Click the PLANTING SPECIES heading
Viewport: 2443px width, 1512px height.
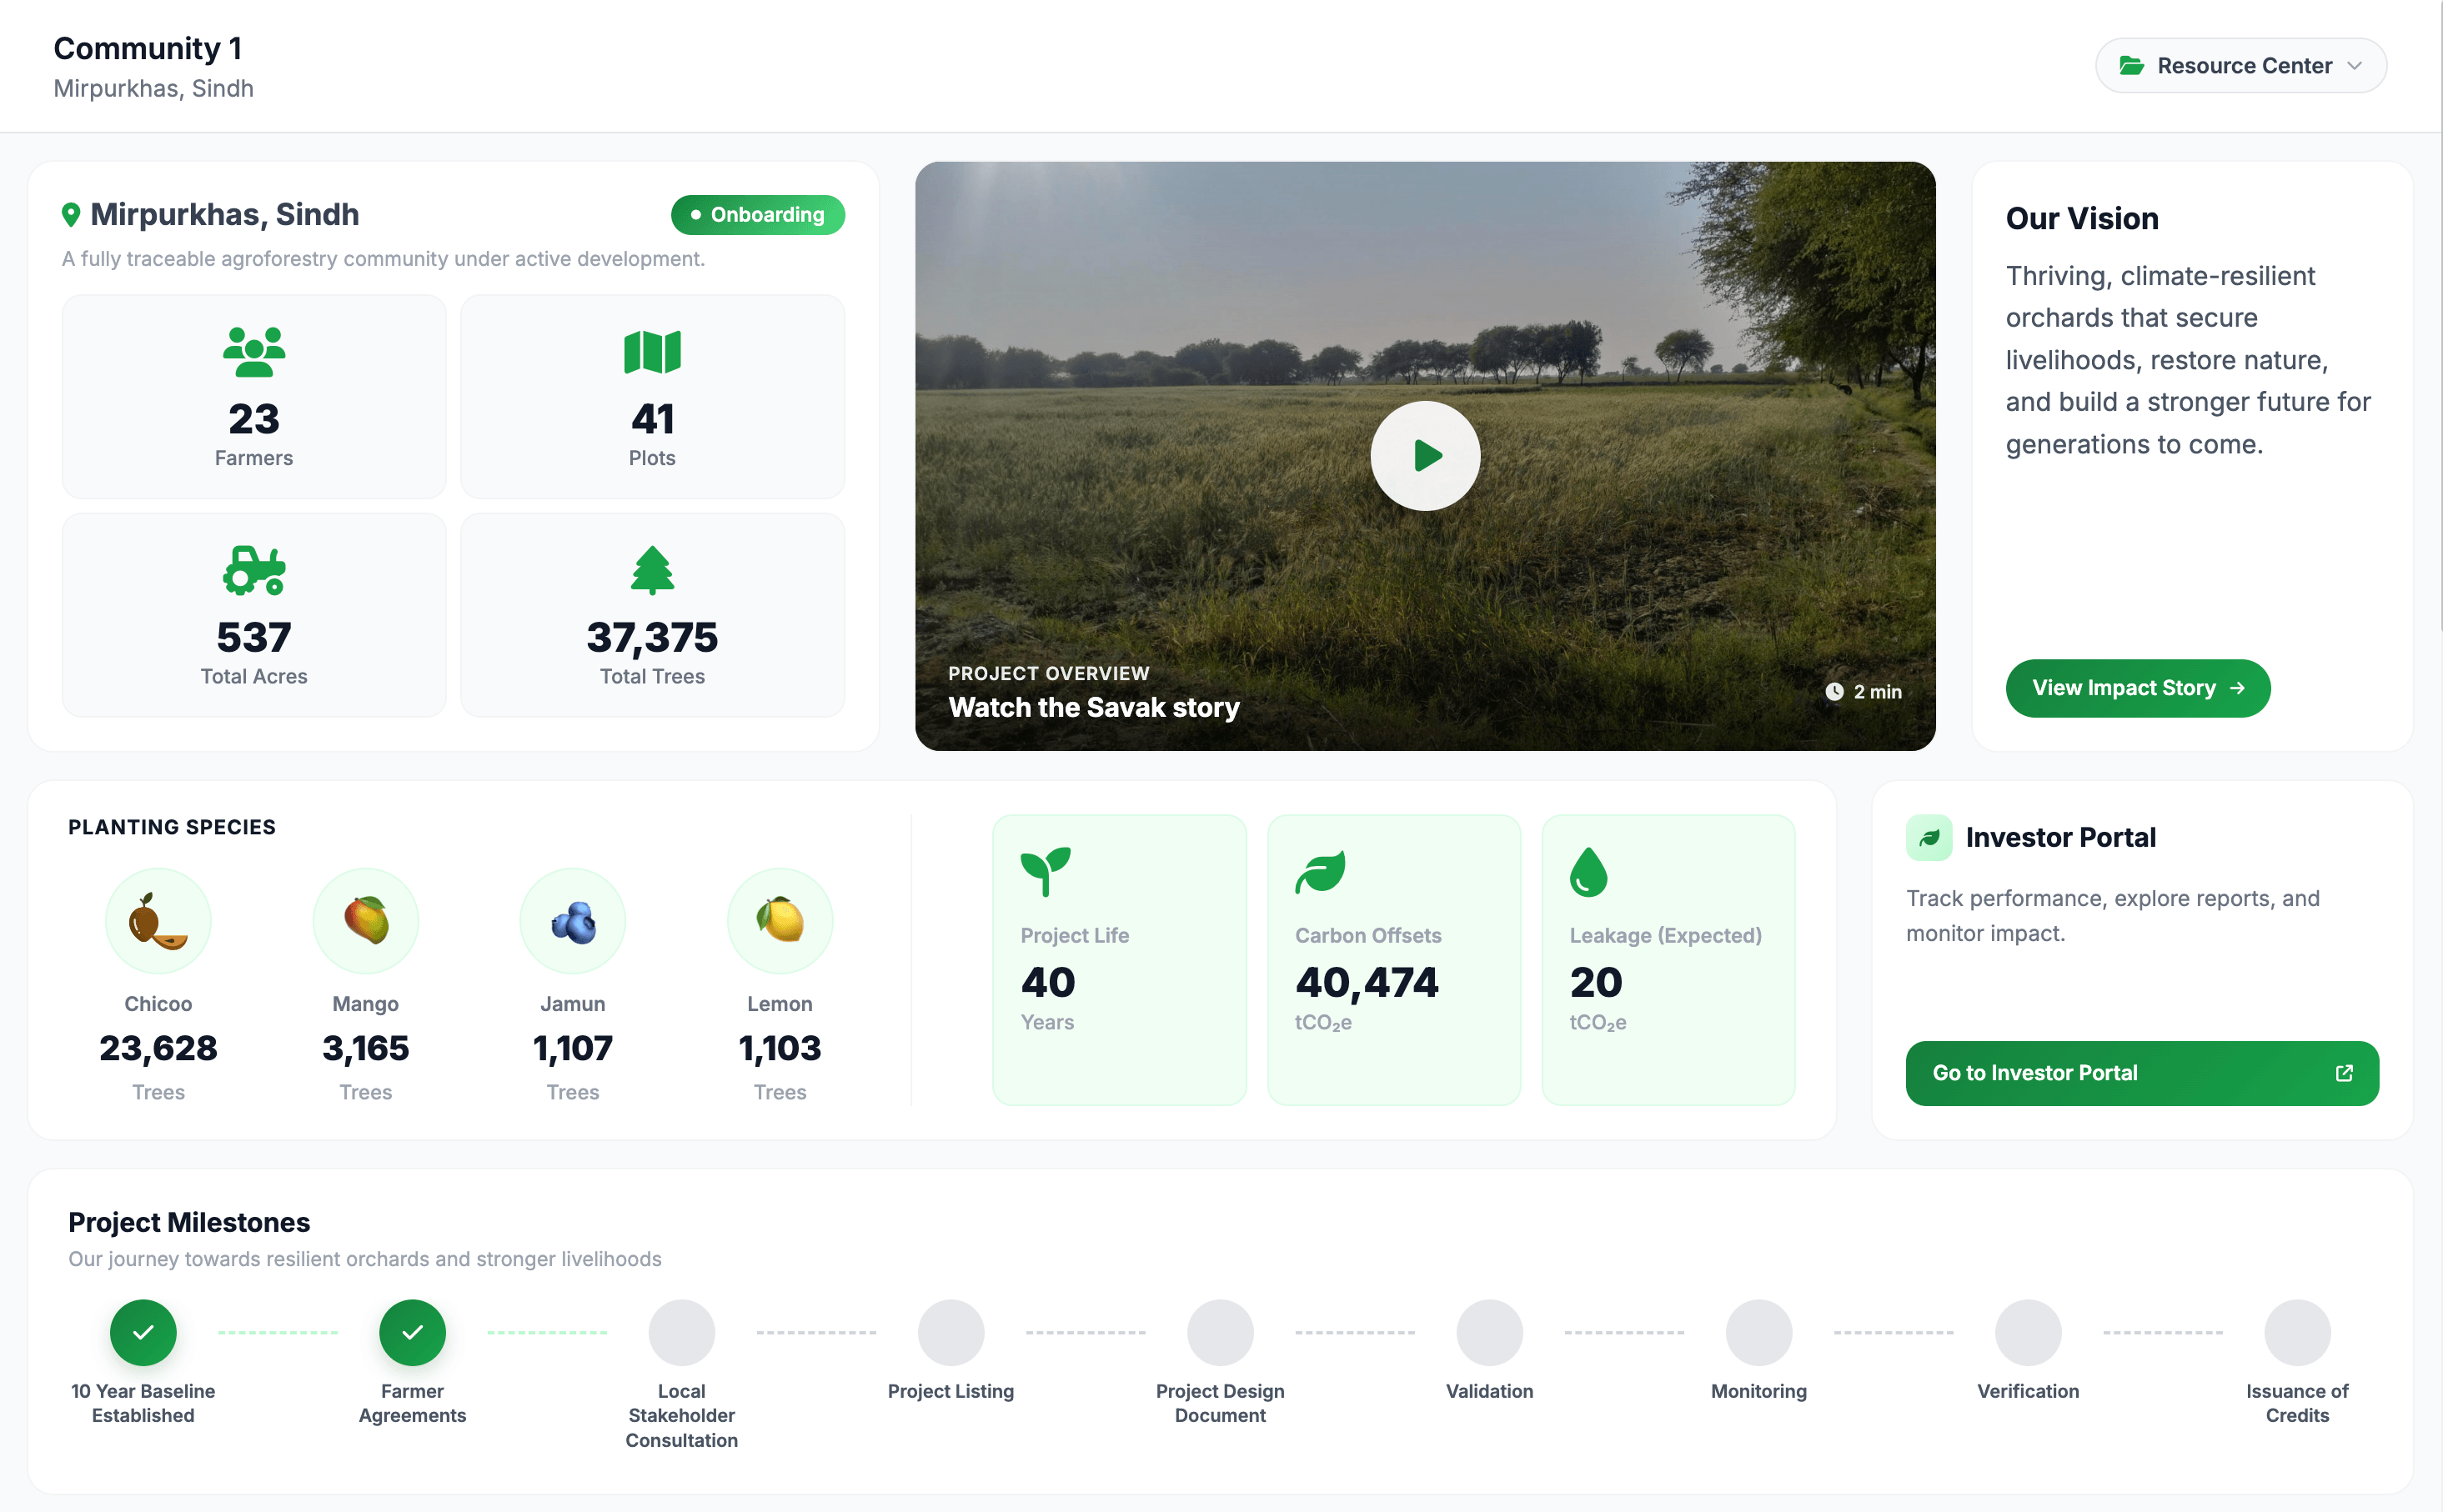171,827
